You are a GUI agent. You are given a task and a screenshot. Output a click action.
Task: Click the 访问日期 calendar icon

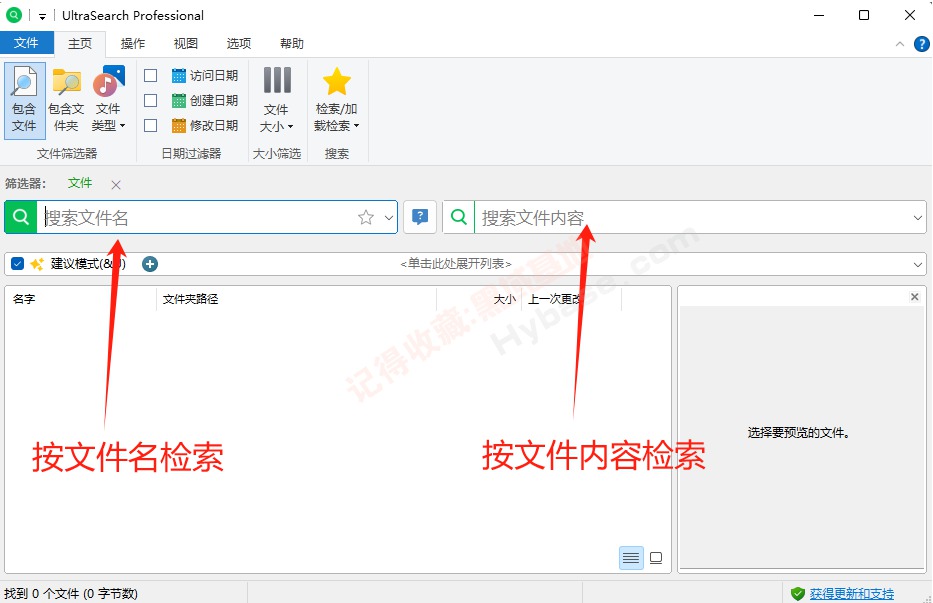tap(179, 76)
